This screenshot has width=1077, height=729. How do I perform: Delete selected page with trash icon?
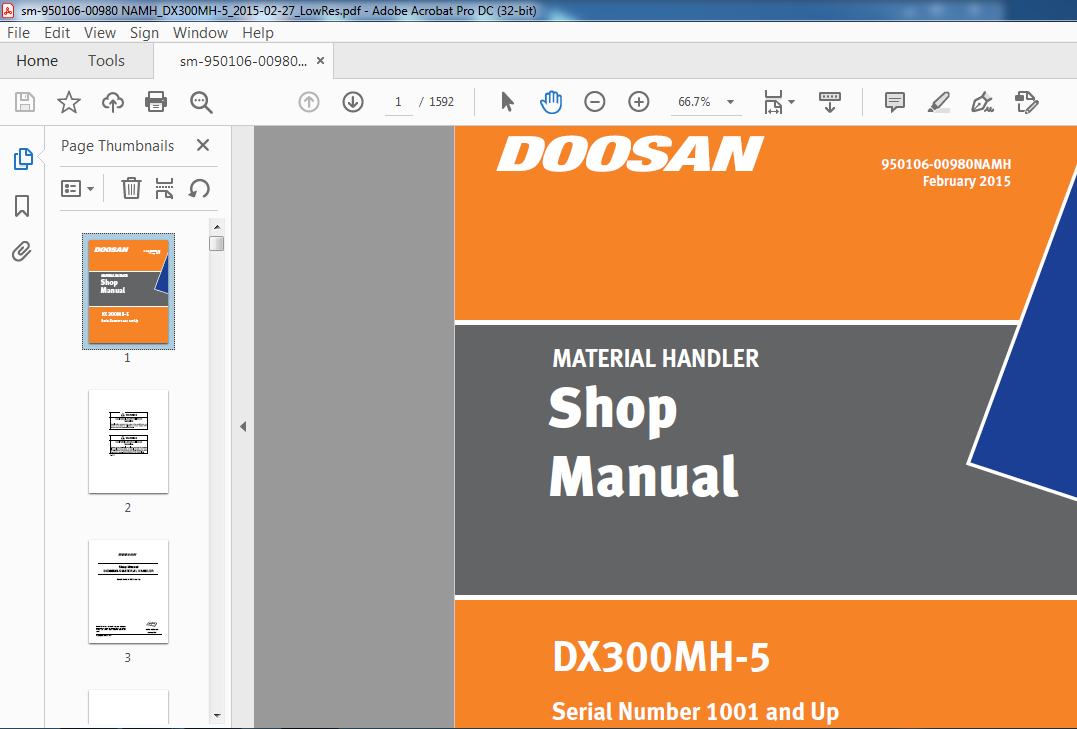click(131, 188)
